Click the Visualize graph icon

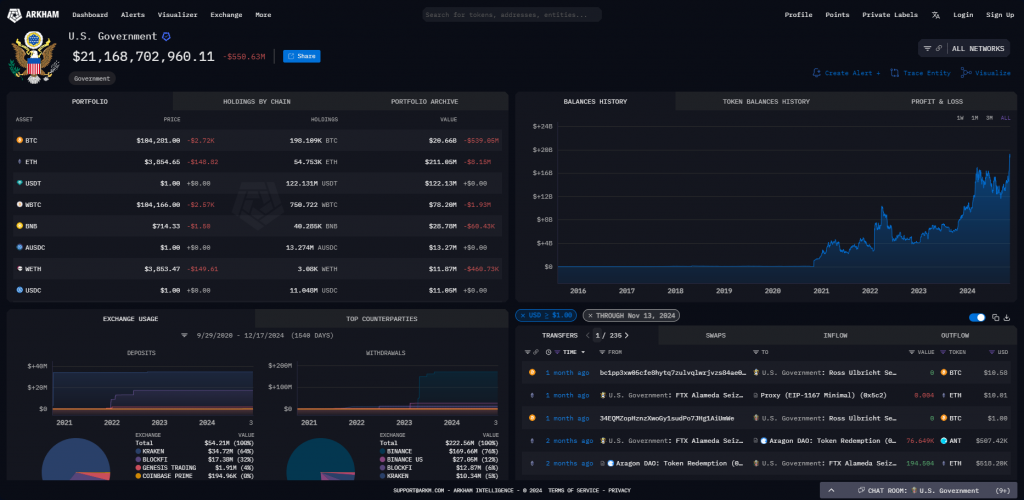pyautogui.click(x=965, y=73)
